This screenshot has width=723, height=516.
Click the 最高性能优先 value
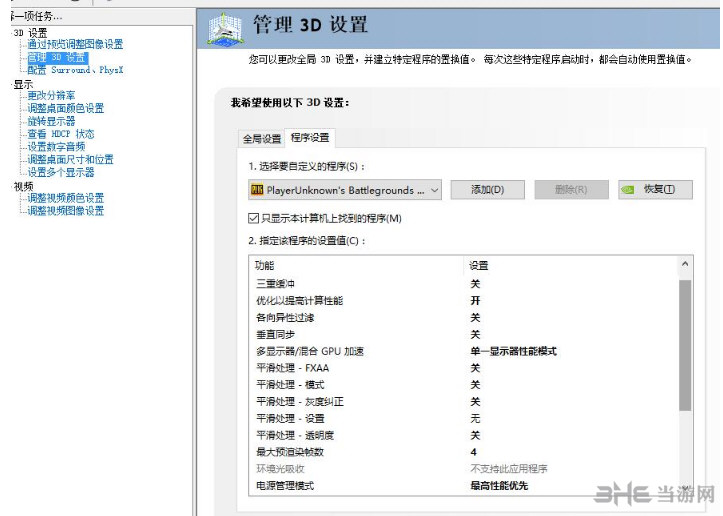coord(499,486)
